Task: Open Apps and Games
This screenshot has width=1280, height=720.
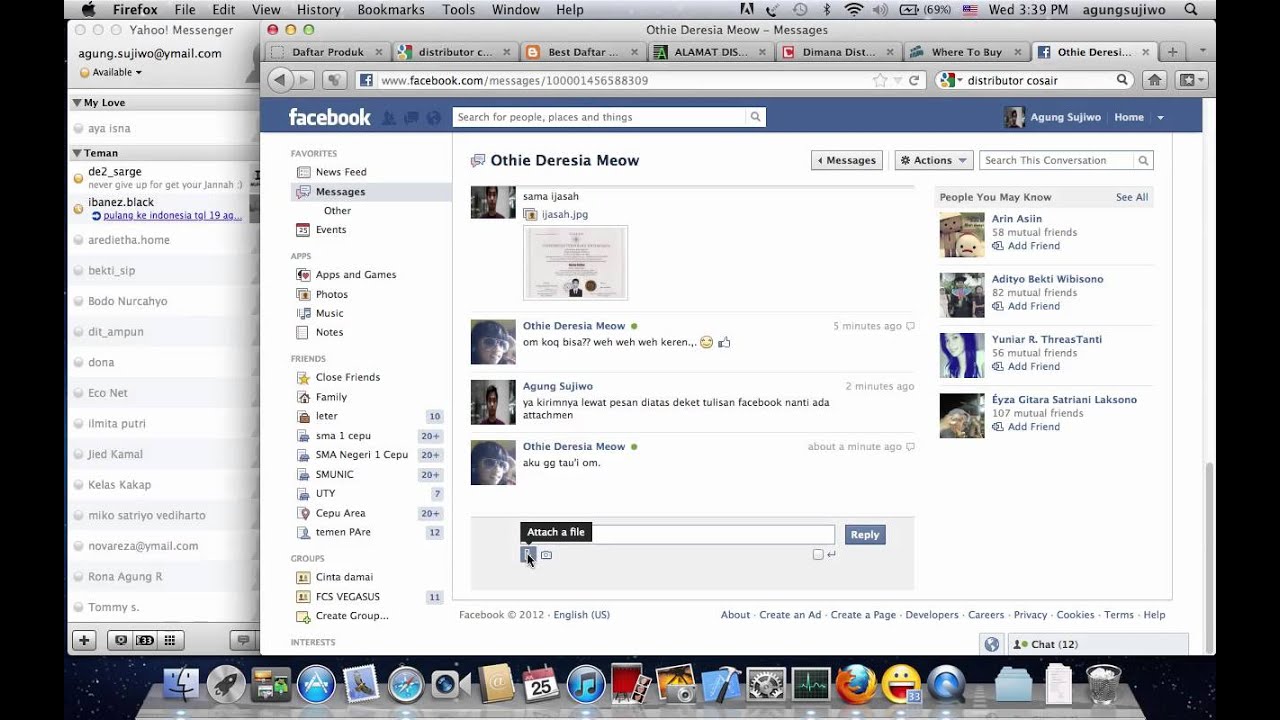Action: (356, 275)
